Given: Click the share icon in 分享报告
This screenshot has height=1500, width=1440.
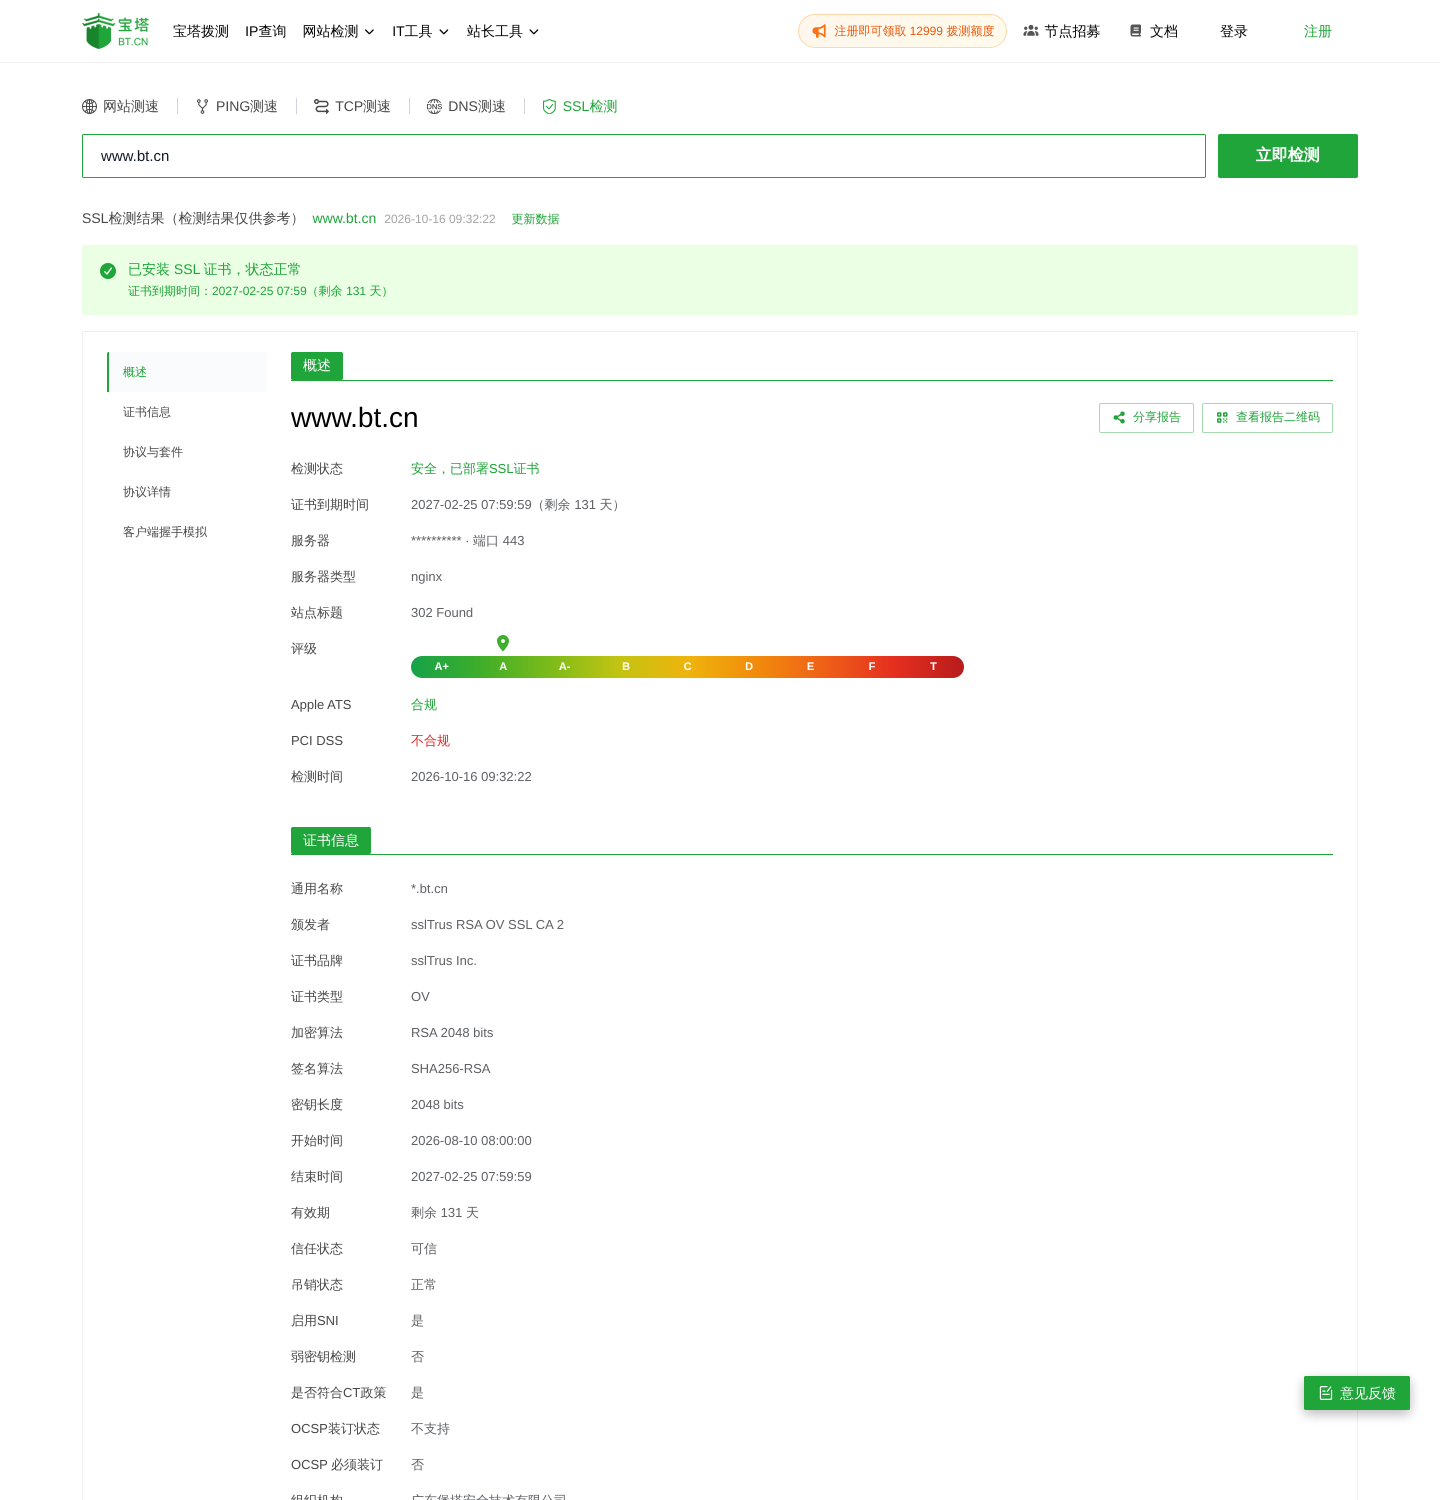Looking at the screenshot, I should [1119, 418].
